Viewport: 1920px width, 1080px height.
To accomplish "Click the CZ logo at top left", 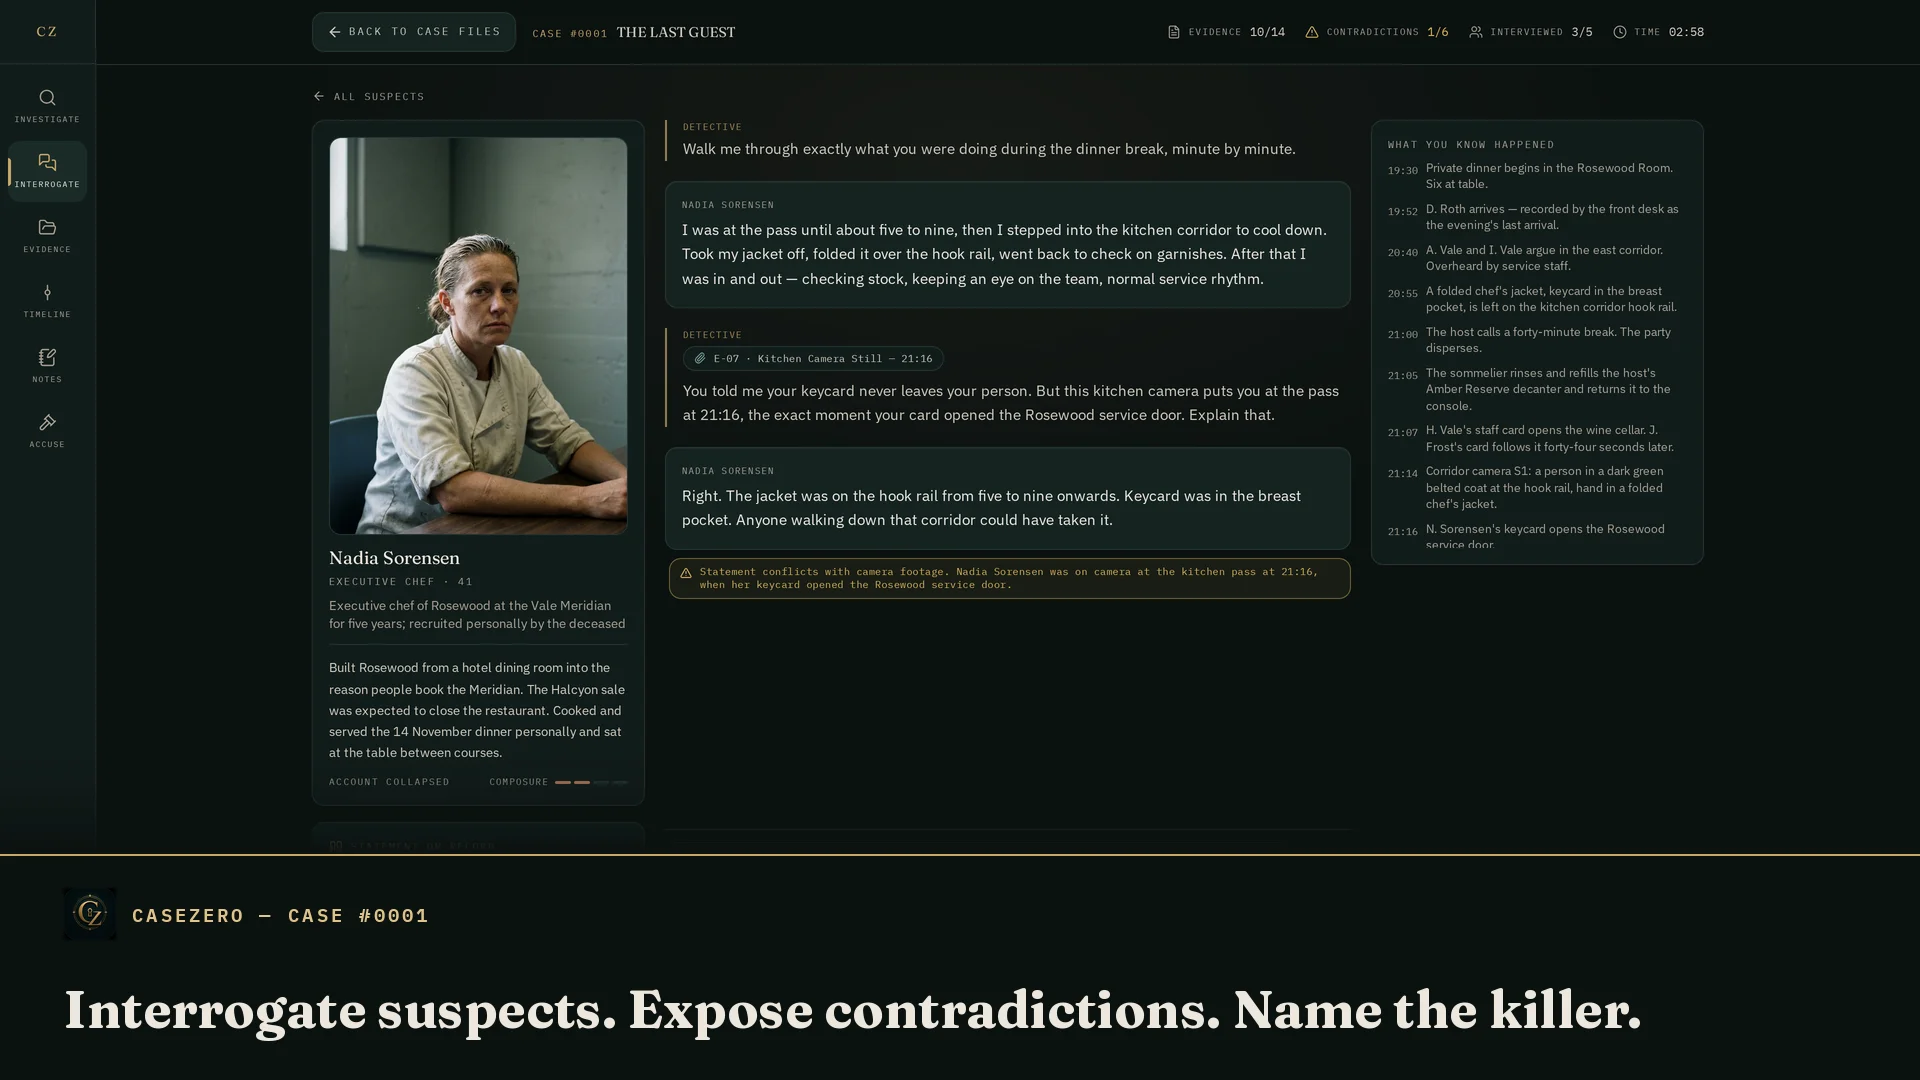I will [47, 32].
